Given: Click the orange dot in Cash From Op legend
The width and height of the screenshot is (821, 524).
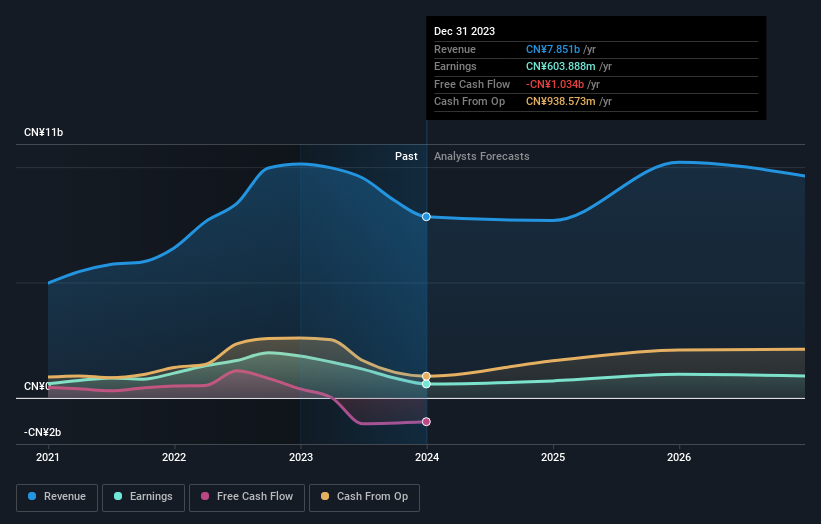Looking at the screenshot, I should [325, 496].
